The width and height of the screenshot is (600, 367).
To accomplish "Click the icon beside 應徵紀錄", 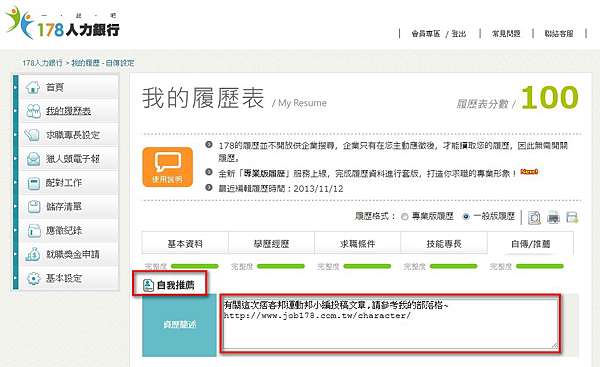I will coord(34,231).
